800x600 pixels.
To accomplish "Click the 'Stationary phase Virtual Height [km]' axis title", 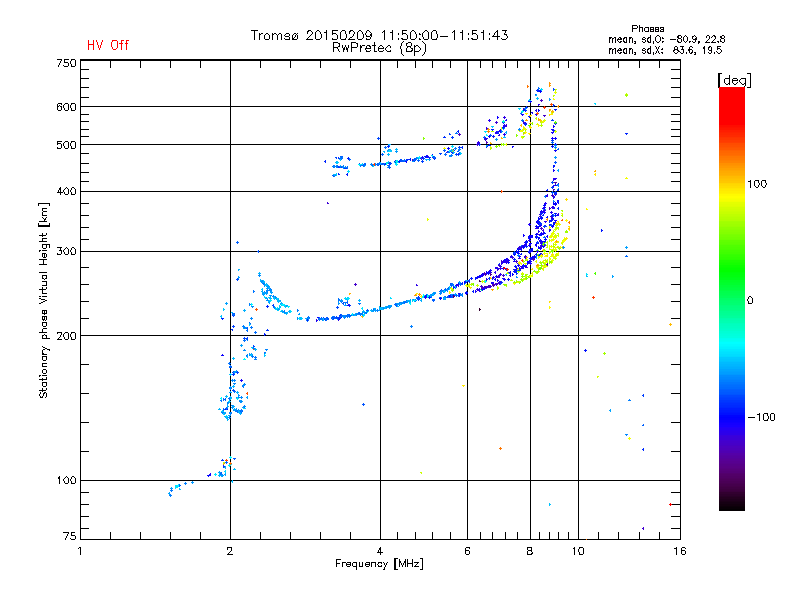I will coord(44,301).
